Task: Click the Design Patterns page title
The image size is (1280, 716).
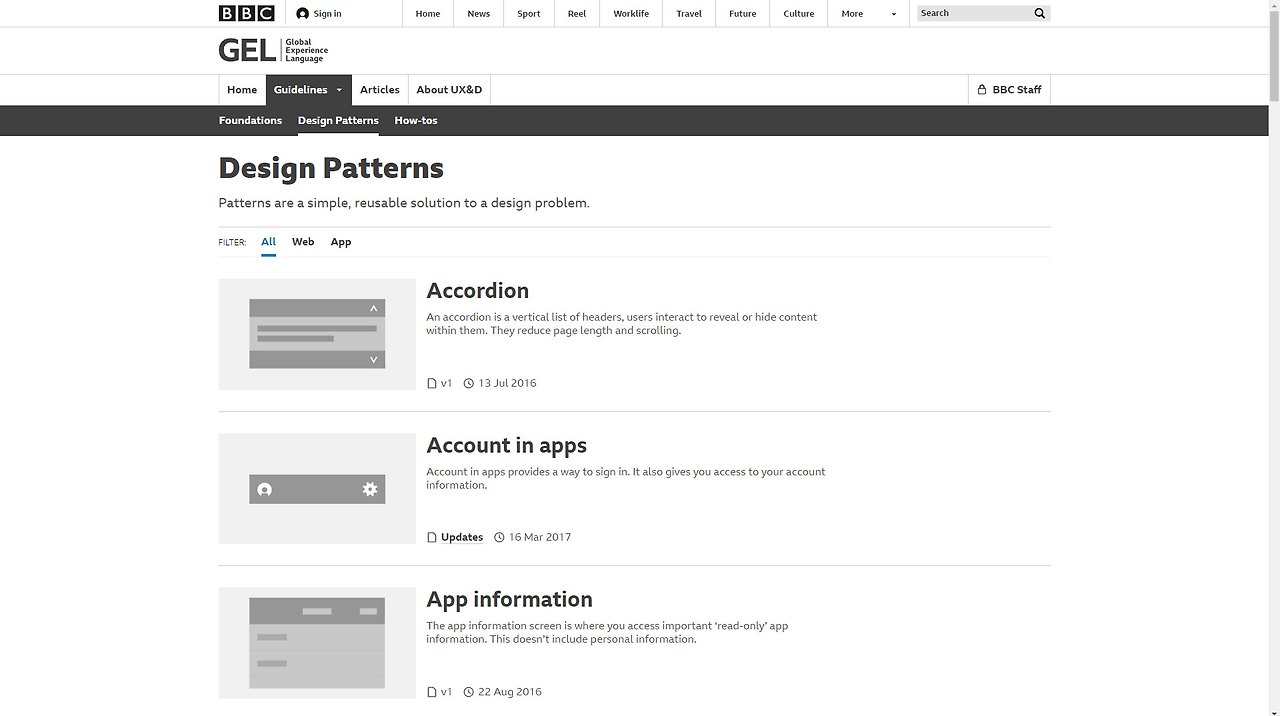Action: (x=331, y=168)
